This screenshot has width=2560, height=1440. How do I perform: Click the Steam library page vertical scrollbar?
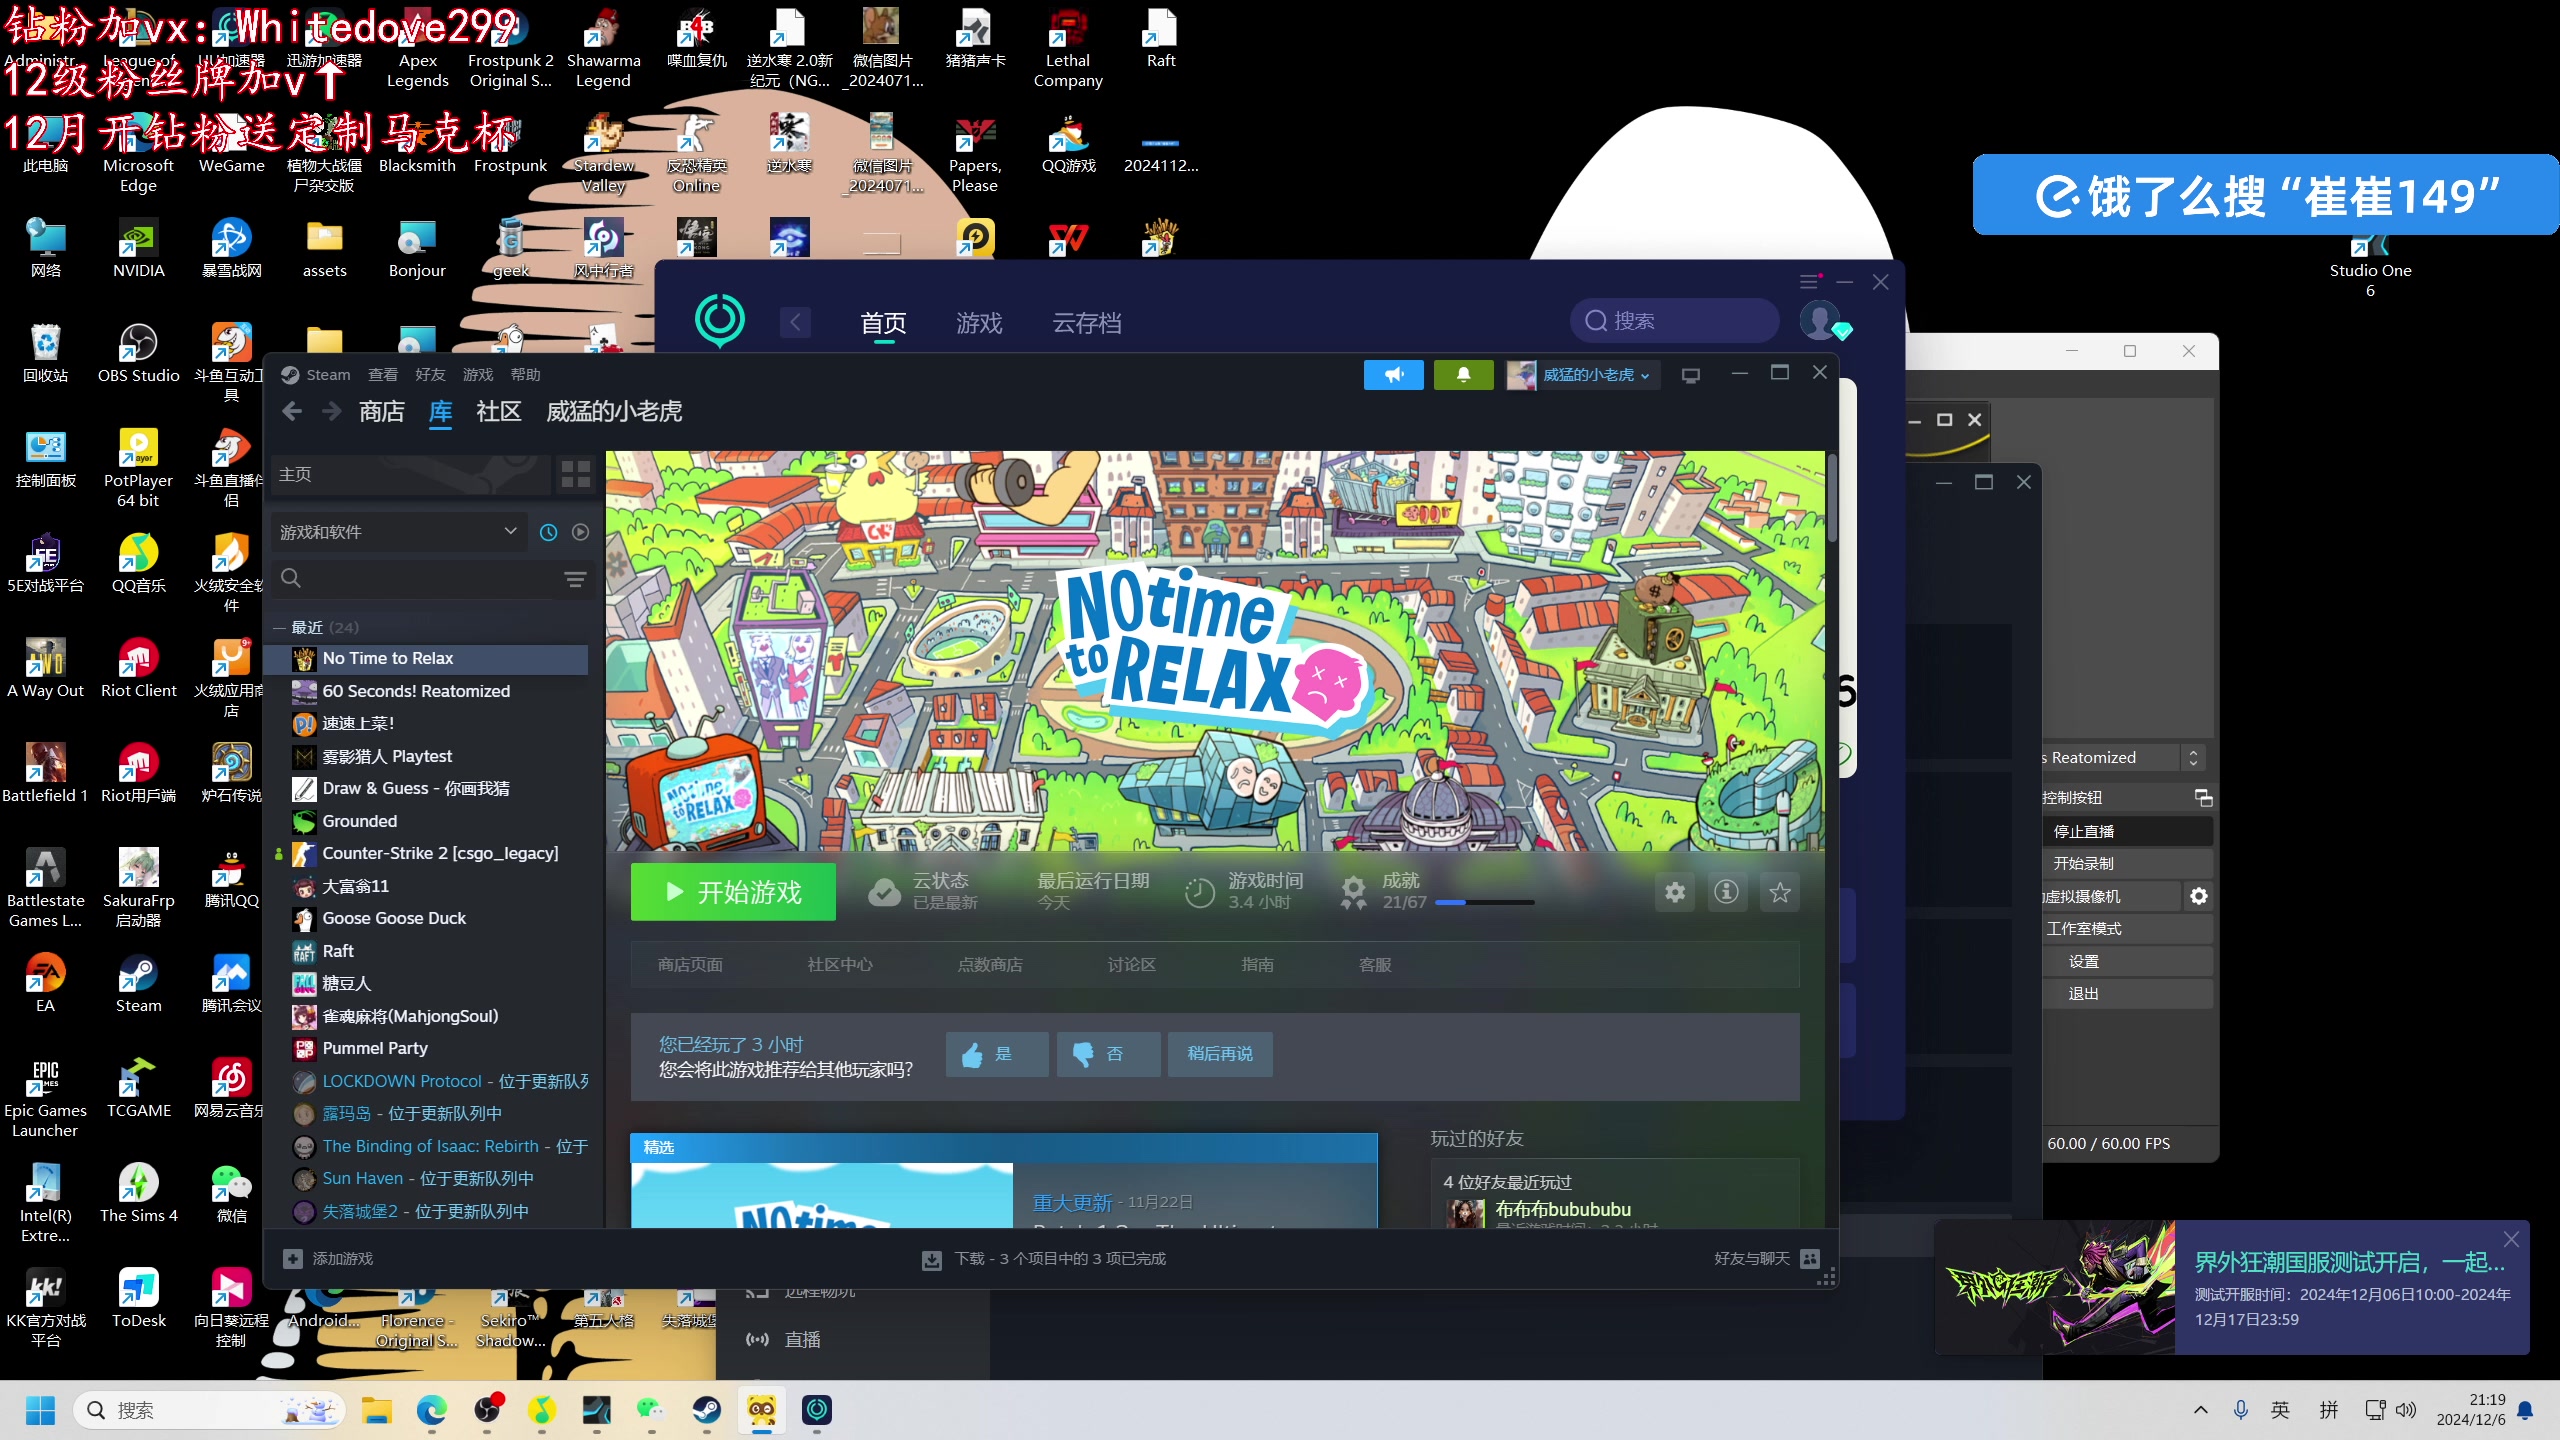point(1832,498)
